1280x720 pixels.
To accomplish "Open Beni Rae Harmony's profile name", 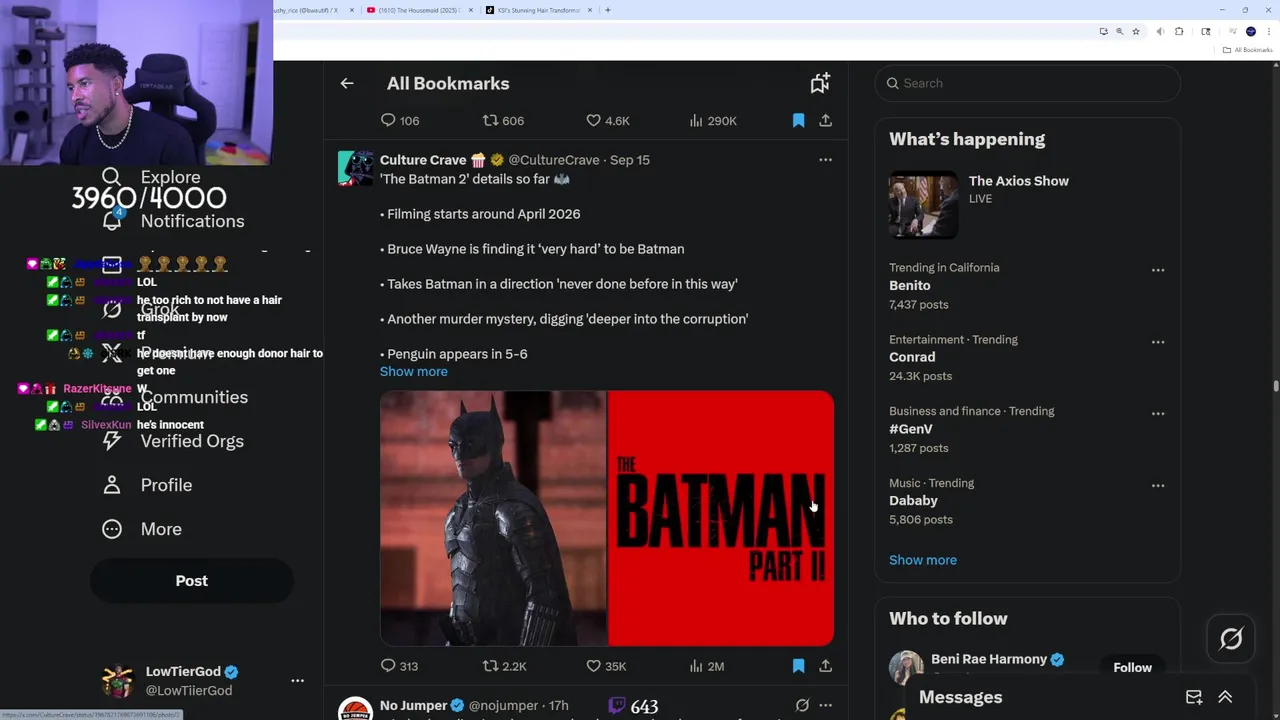I will pos(988,659).
